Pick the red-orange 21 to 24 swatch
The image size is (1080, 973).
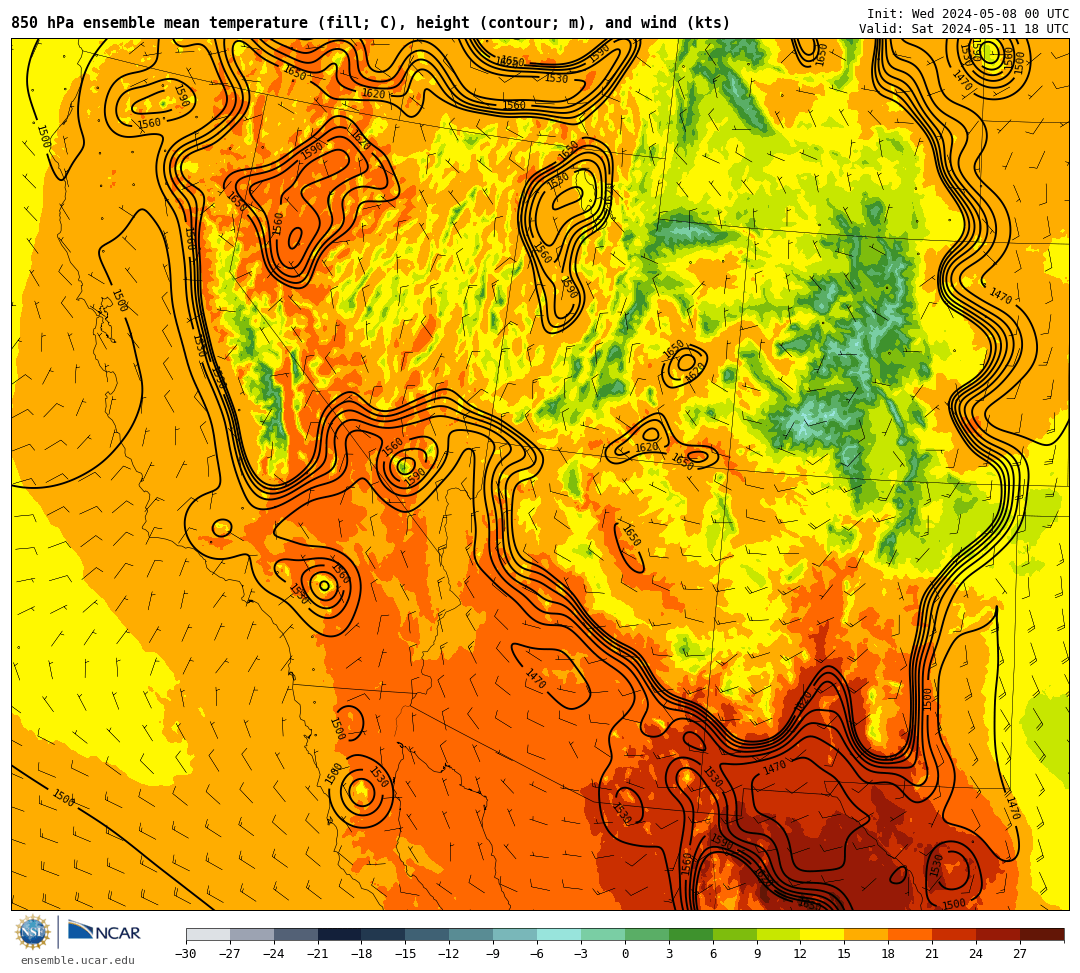click(x=955, y=934)
